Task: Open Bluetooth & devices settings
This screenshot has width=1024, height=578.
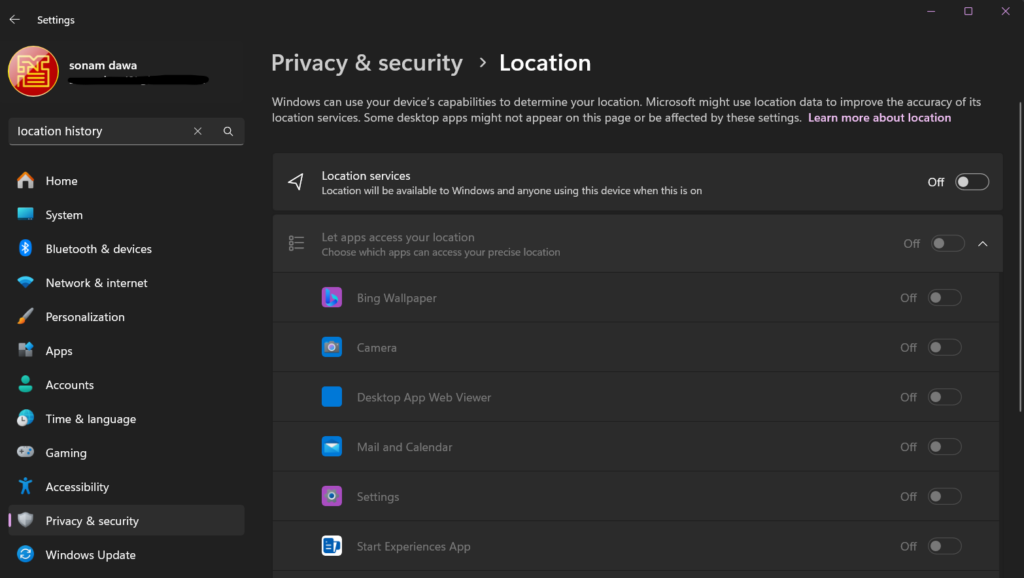Action: [x=98, y=249]
